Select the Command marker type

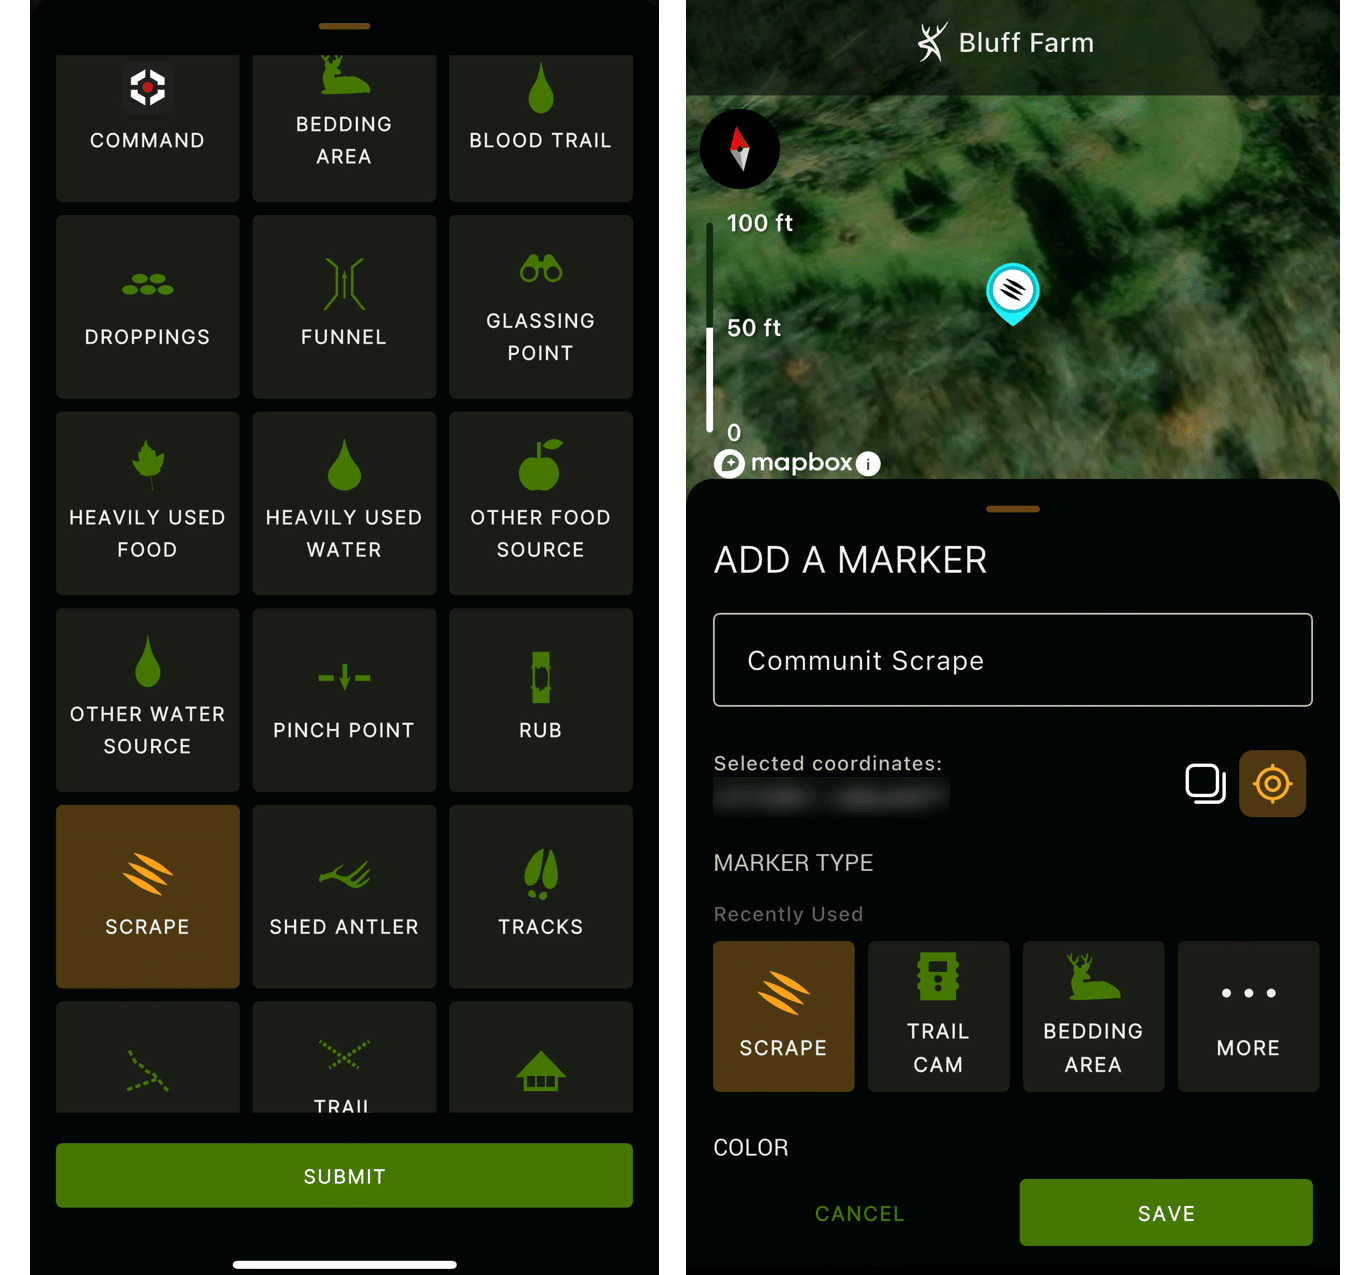tap(147, 128)
